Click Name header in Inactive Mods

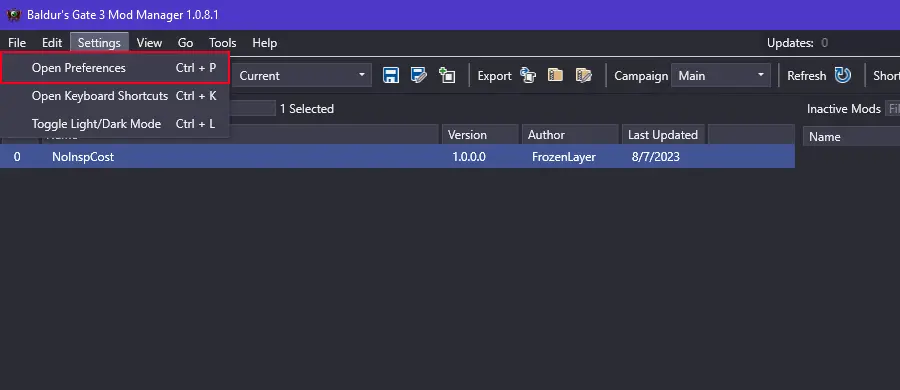(x=851, y=137)
